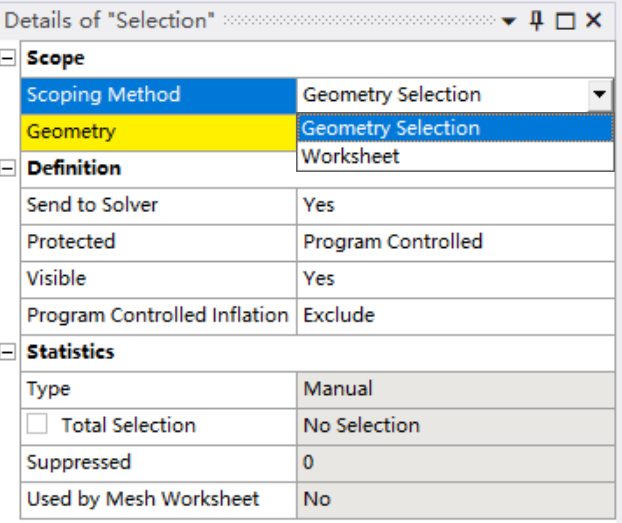Close the Details of Selection panel
This screenshot has width=622, height=523.
[x=594, y=21]
